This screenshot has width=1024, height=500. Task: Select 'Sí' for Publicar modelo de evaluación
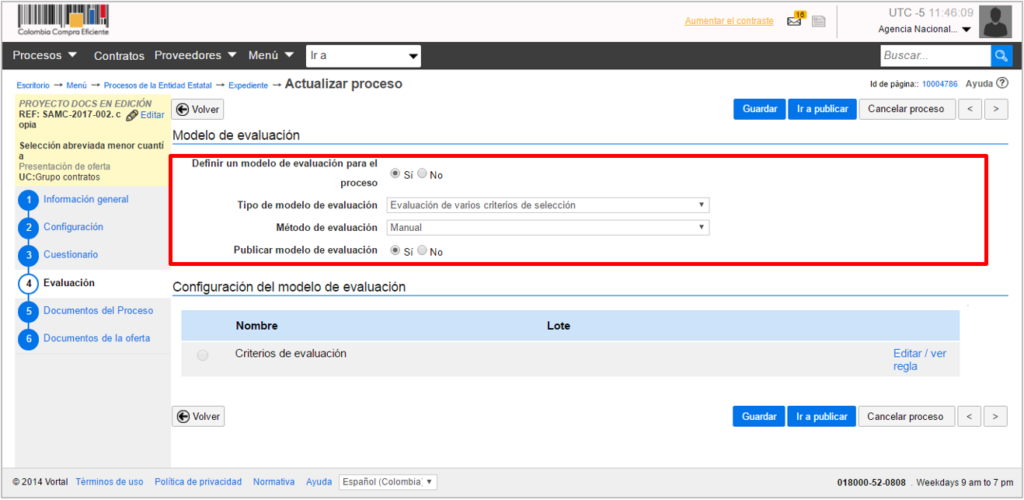coord(394,251)
